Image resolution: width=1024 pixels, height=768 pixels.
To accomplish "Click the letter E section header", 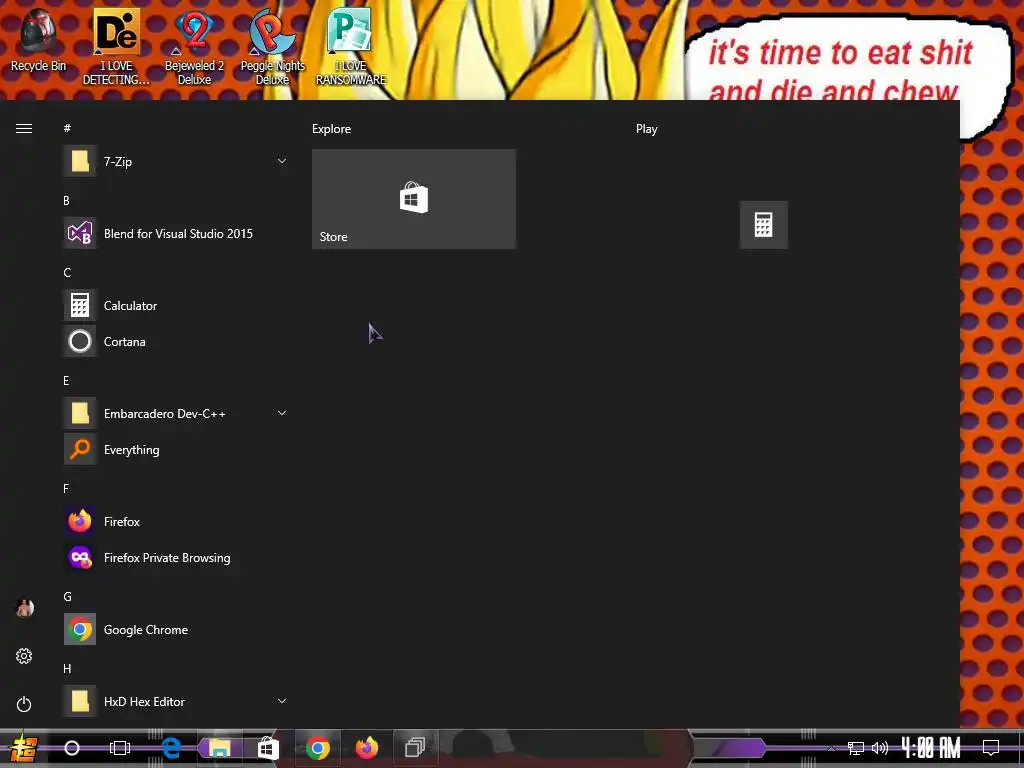I will 66,381.
